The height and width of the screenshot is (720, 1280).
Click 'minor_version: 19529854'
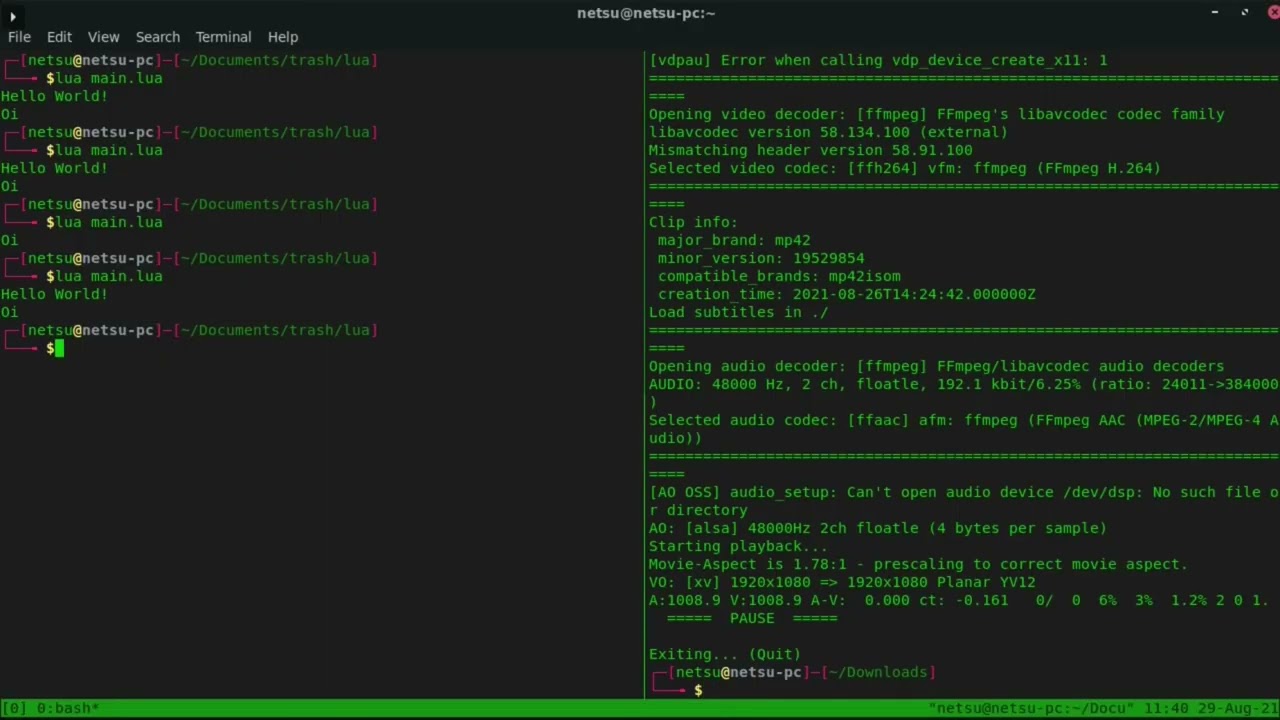point(761,258)
